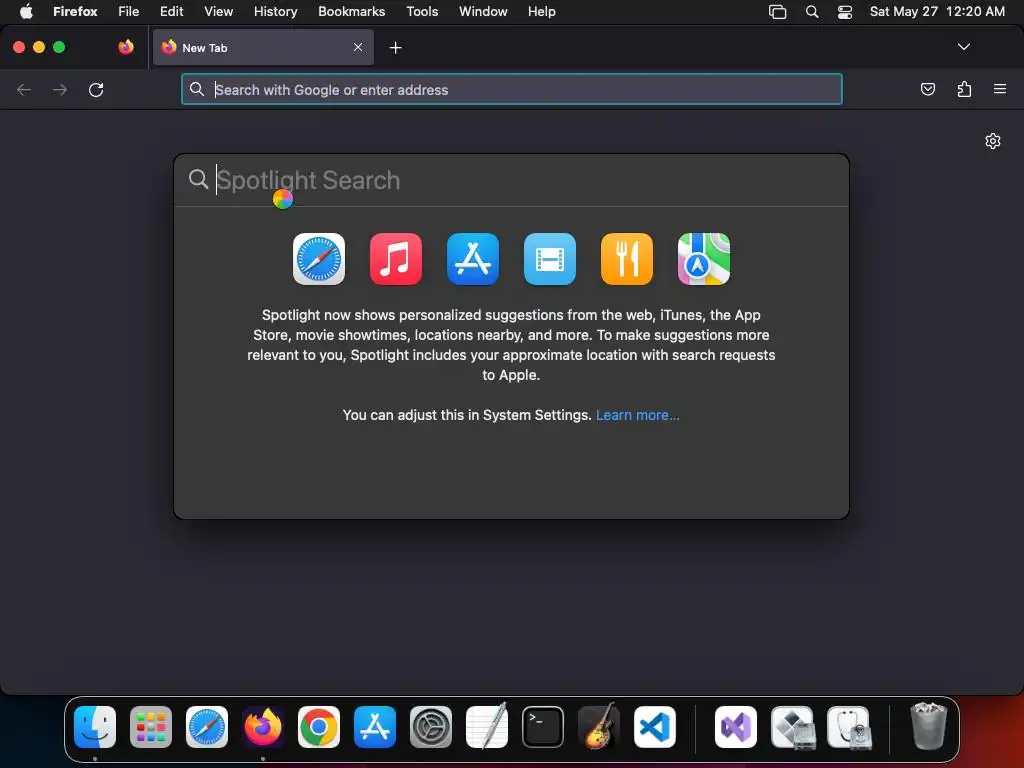
Task: Open the Maps icon in Spotlight
Action: coord(704,259)
